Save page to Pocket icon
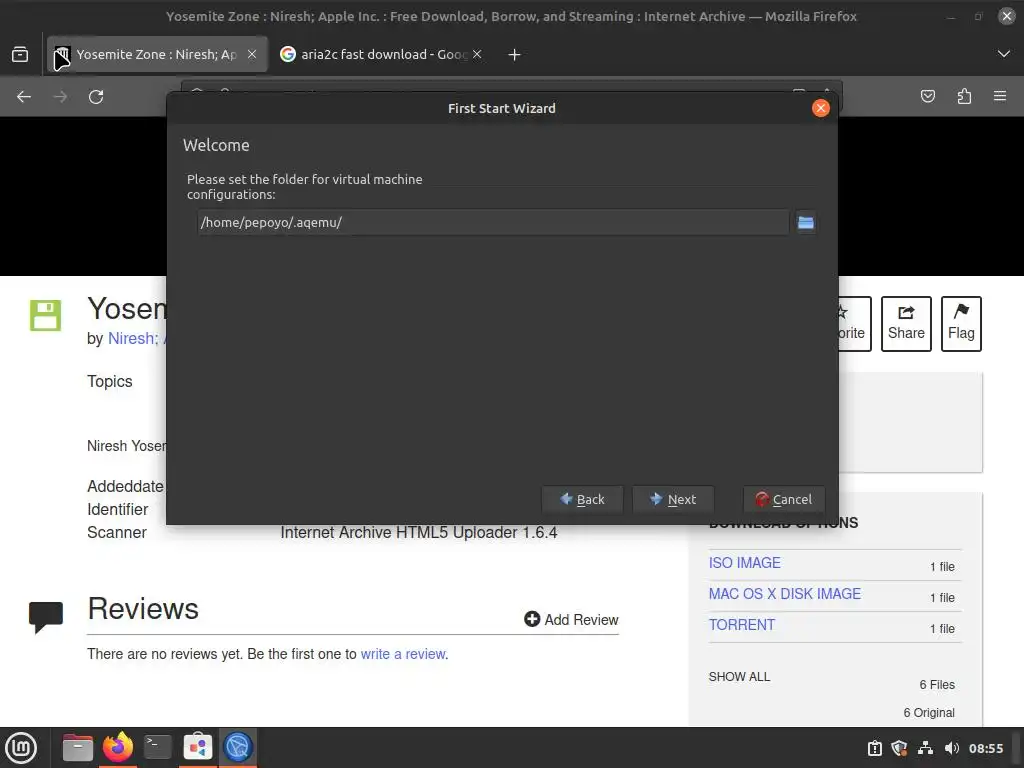The width and height of the screenshot is (1024, 768). (x=928, y=97)
